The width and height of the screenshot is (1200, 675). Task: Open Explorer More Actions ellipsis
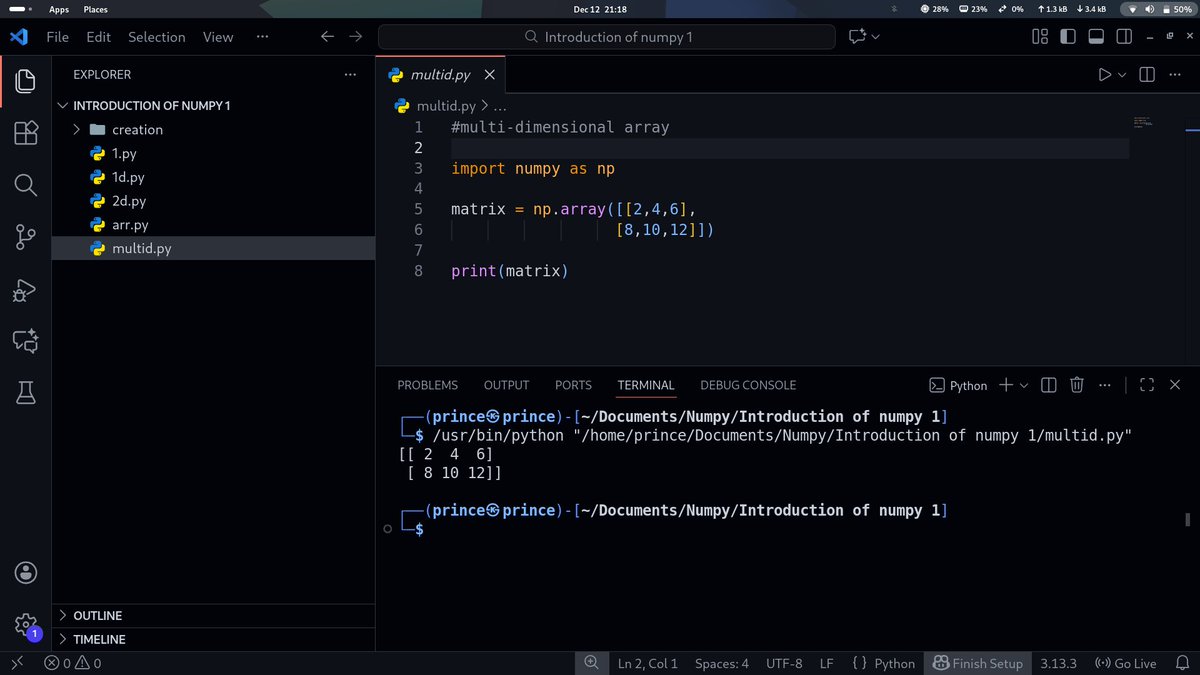(350, 75)
